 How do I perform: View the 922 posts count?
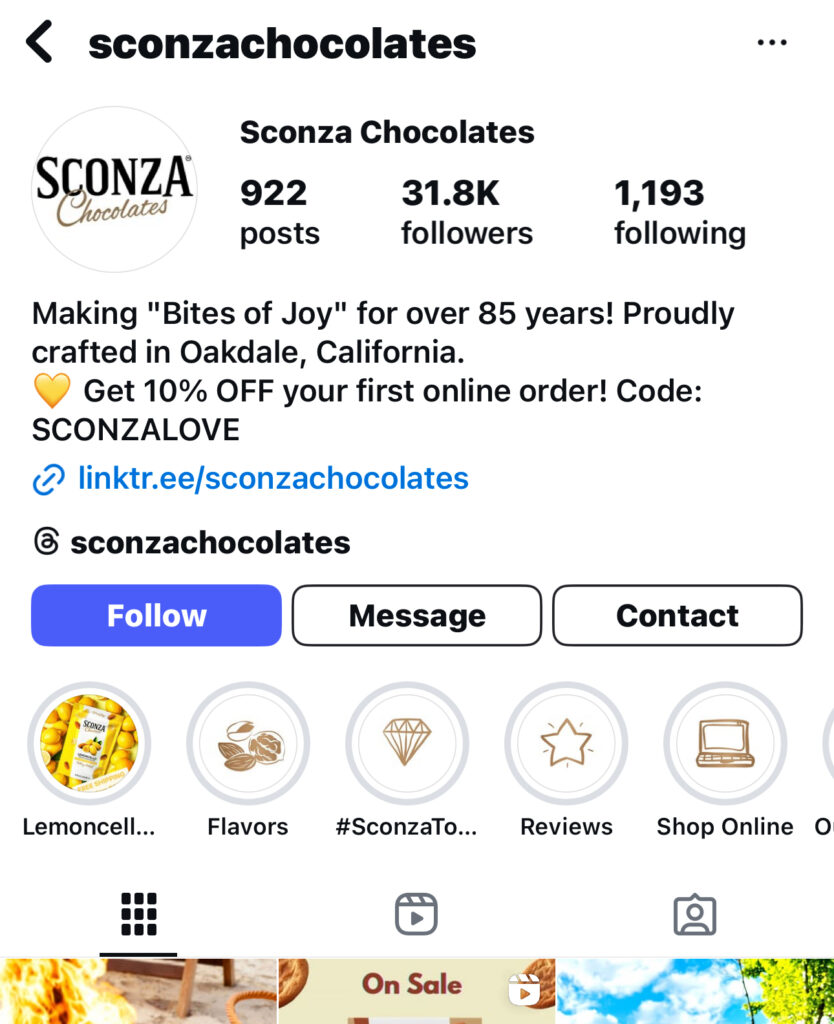point(279,212)
